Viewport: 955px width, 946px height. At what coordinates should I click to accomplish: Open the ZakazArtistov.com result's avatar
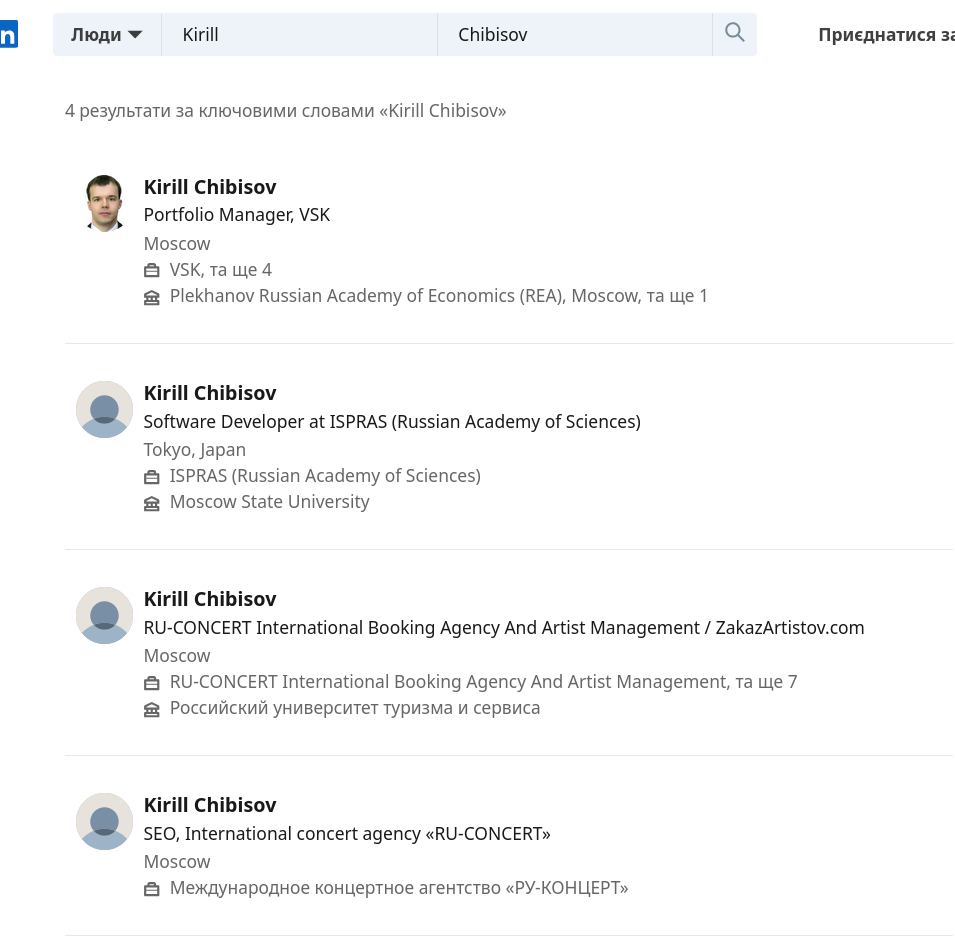click(104, 615)
